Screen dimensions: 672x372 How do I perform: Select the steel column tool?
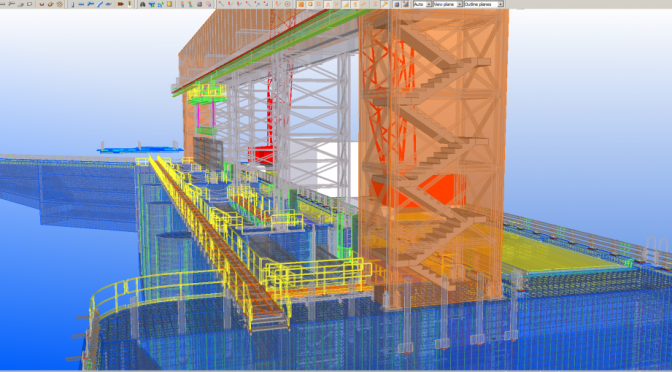click(72, 4)
